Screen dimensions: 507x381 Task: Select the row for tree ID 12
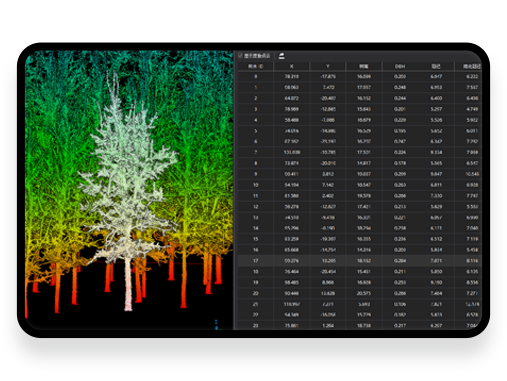click(359, 207)
